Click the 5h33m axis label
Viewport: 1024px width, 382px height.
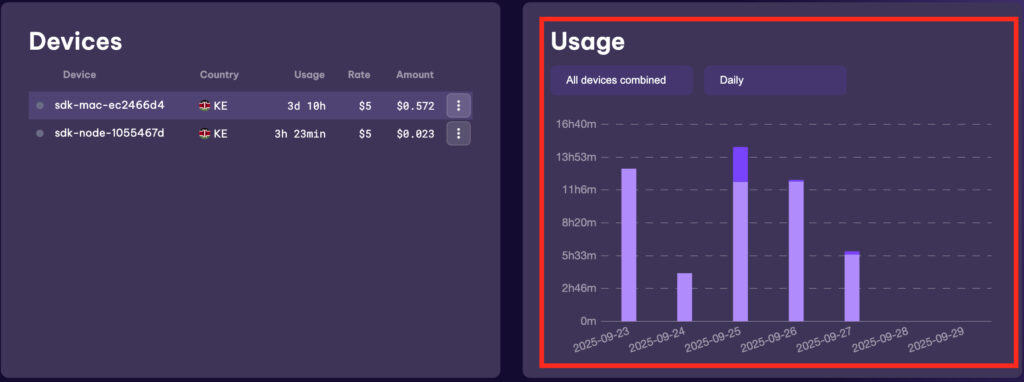pyautogui.click(x=579, y=255)
